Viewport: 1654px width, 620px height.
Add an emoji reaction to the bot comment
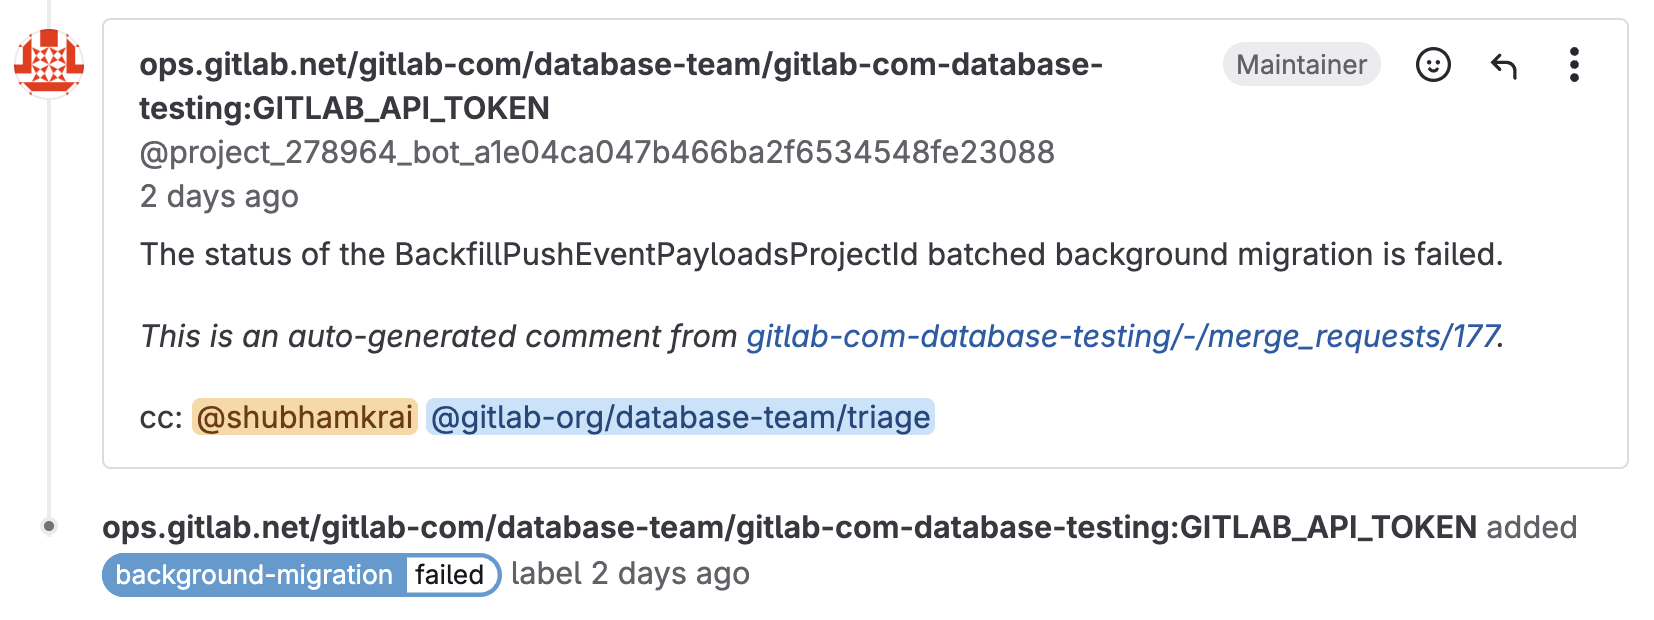pyautogui.click(x=1432, y=65)
